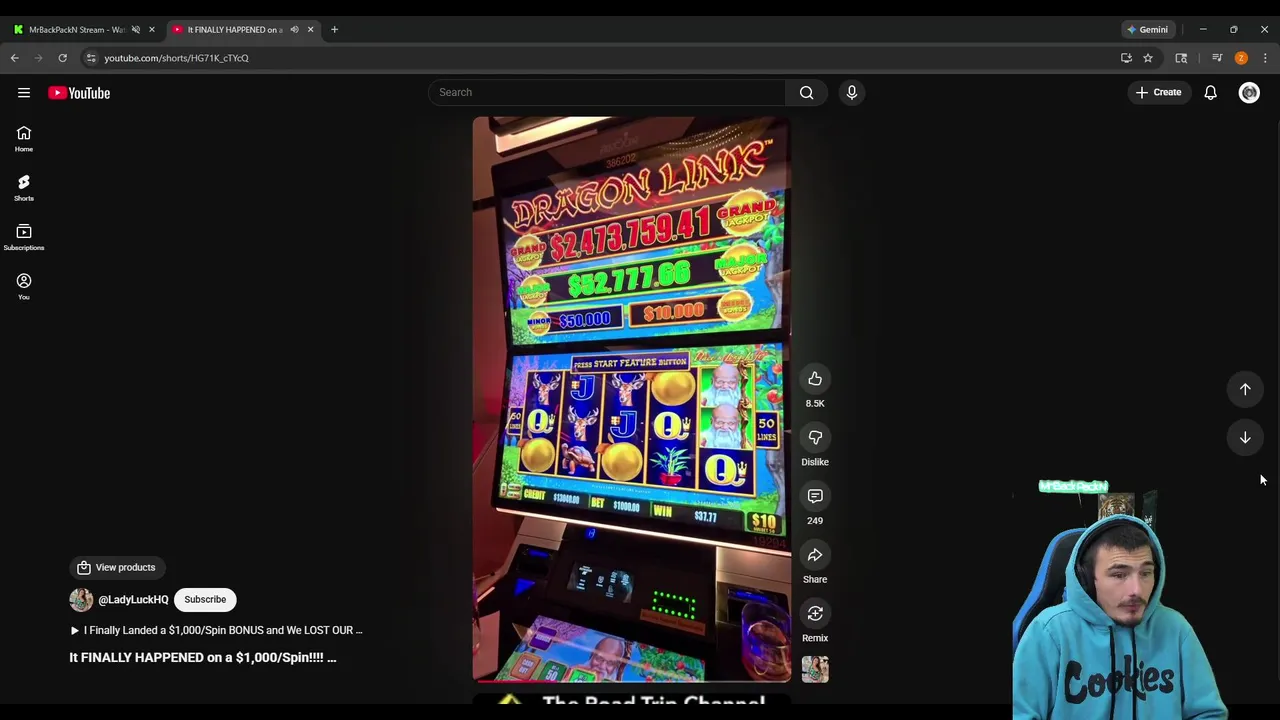Open Shorts in the YouTube sidebar
This screenshot has height=720, width=1280.
24,188
